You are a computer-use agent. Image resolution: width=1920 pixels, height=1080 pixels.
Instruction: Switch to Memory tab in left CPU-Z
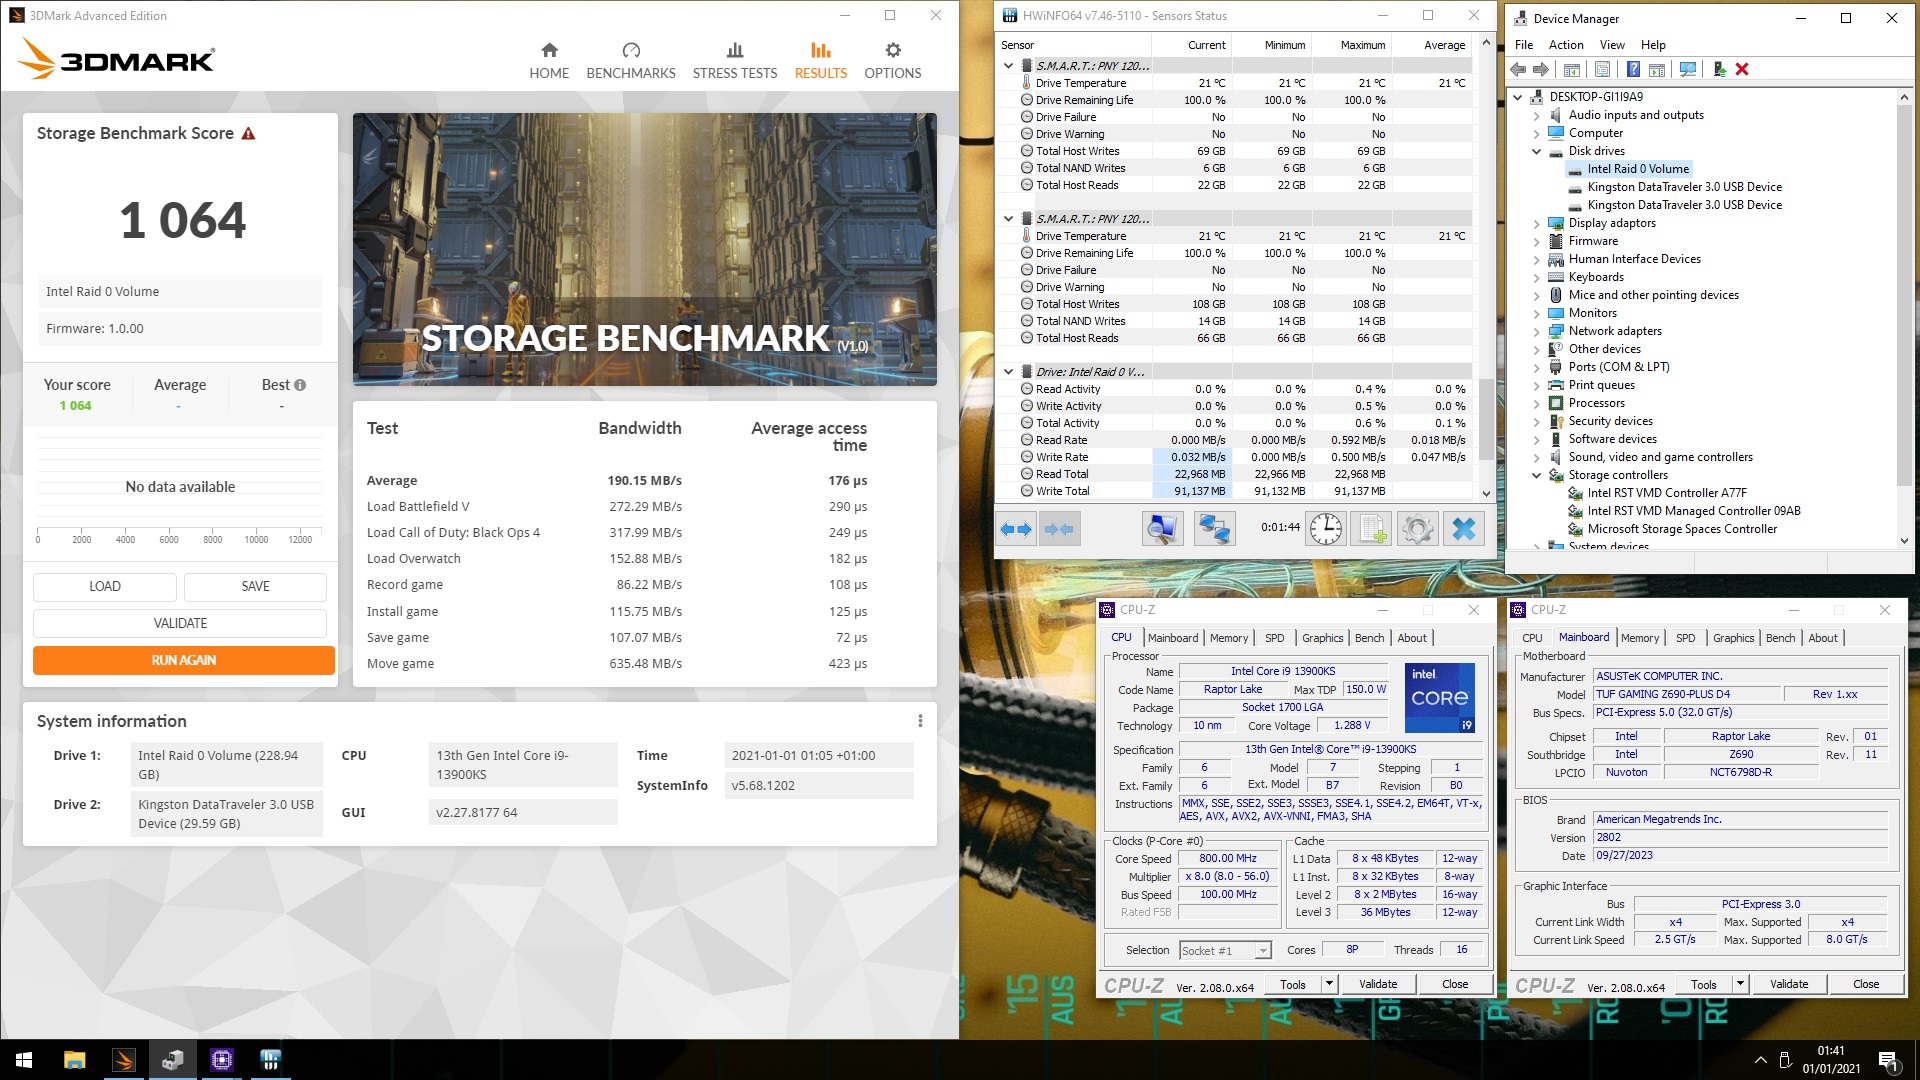point(1229,638)
